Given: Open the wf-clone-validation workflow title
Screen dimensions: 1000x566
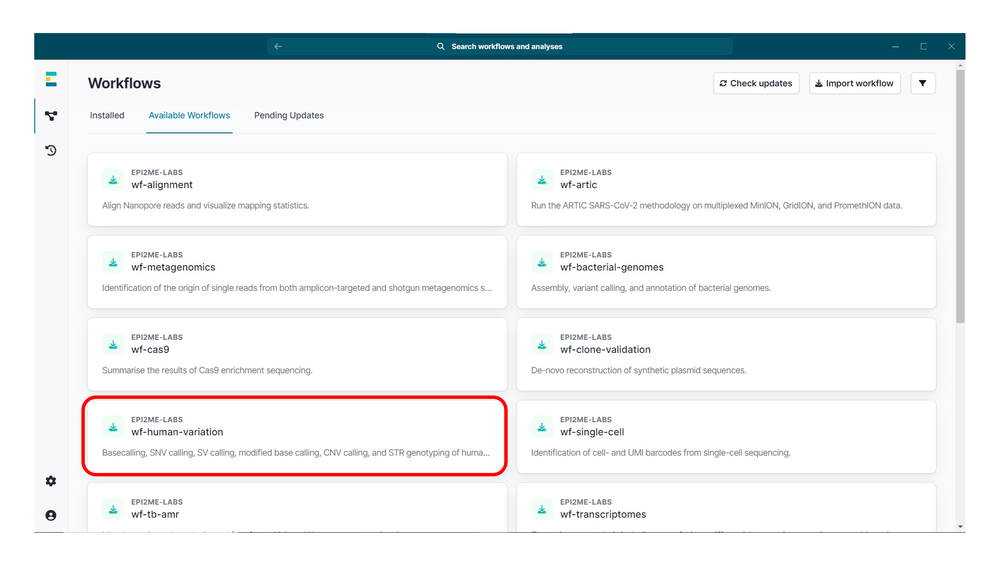Looking at the screenshot, I should (x=605, y=350).
